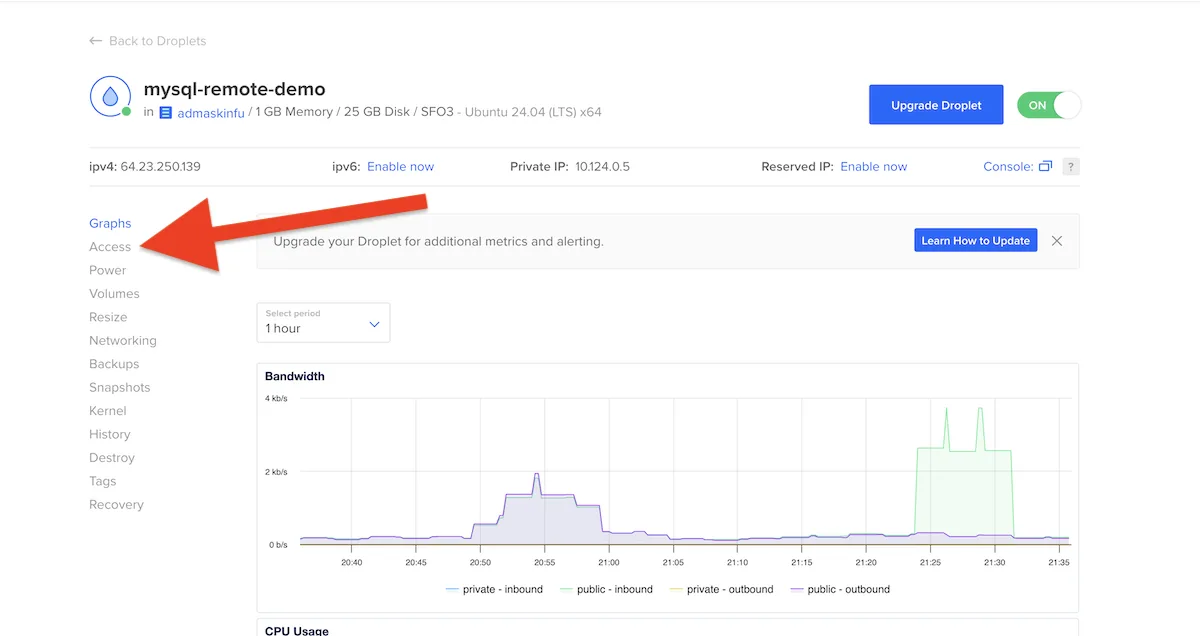Viewport: 1200px width, 636px height.
Task: Click the project icon next to admaskinfu
Action: [x=166, y=113]
